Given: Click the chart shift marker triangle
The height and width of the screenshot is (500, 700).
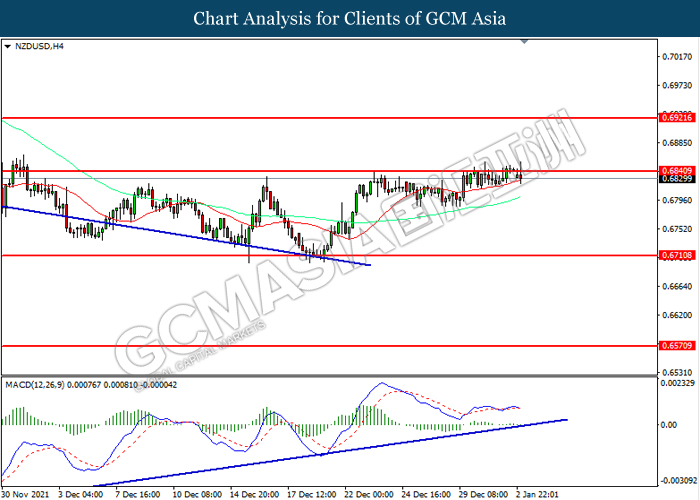Looking at the screenshot, I should click(x=525, y=42).
